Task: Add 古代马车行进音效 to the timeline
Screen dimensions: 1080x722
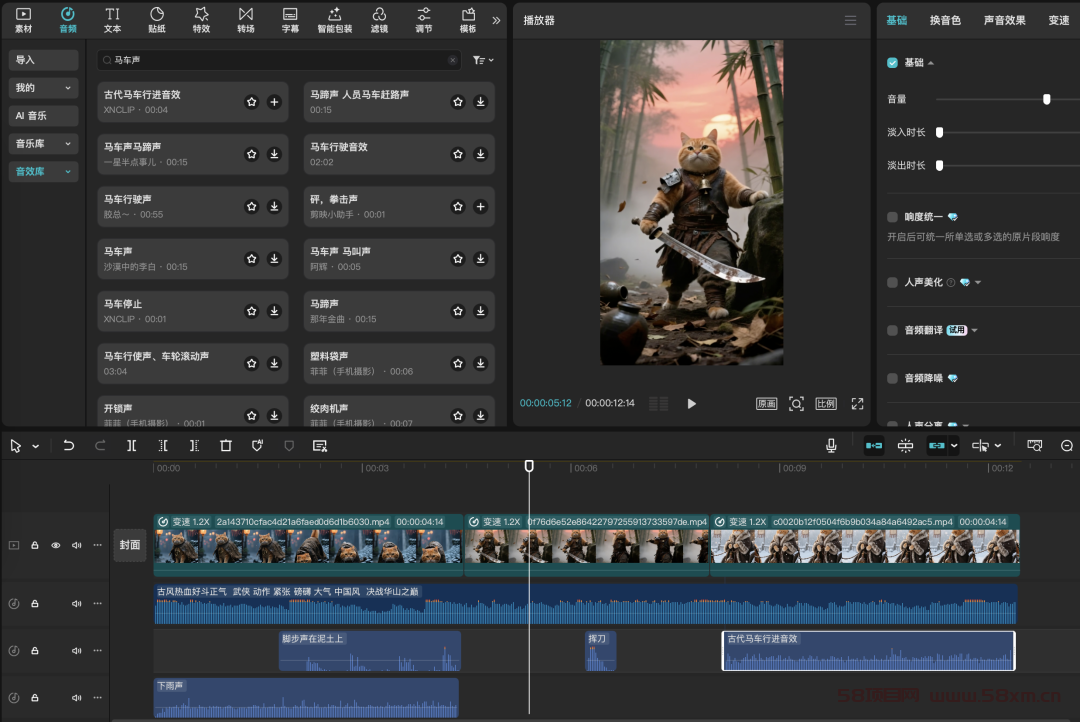Action: 274,102
